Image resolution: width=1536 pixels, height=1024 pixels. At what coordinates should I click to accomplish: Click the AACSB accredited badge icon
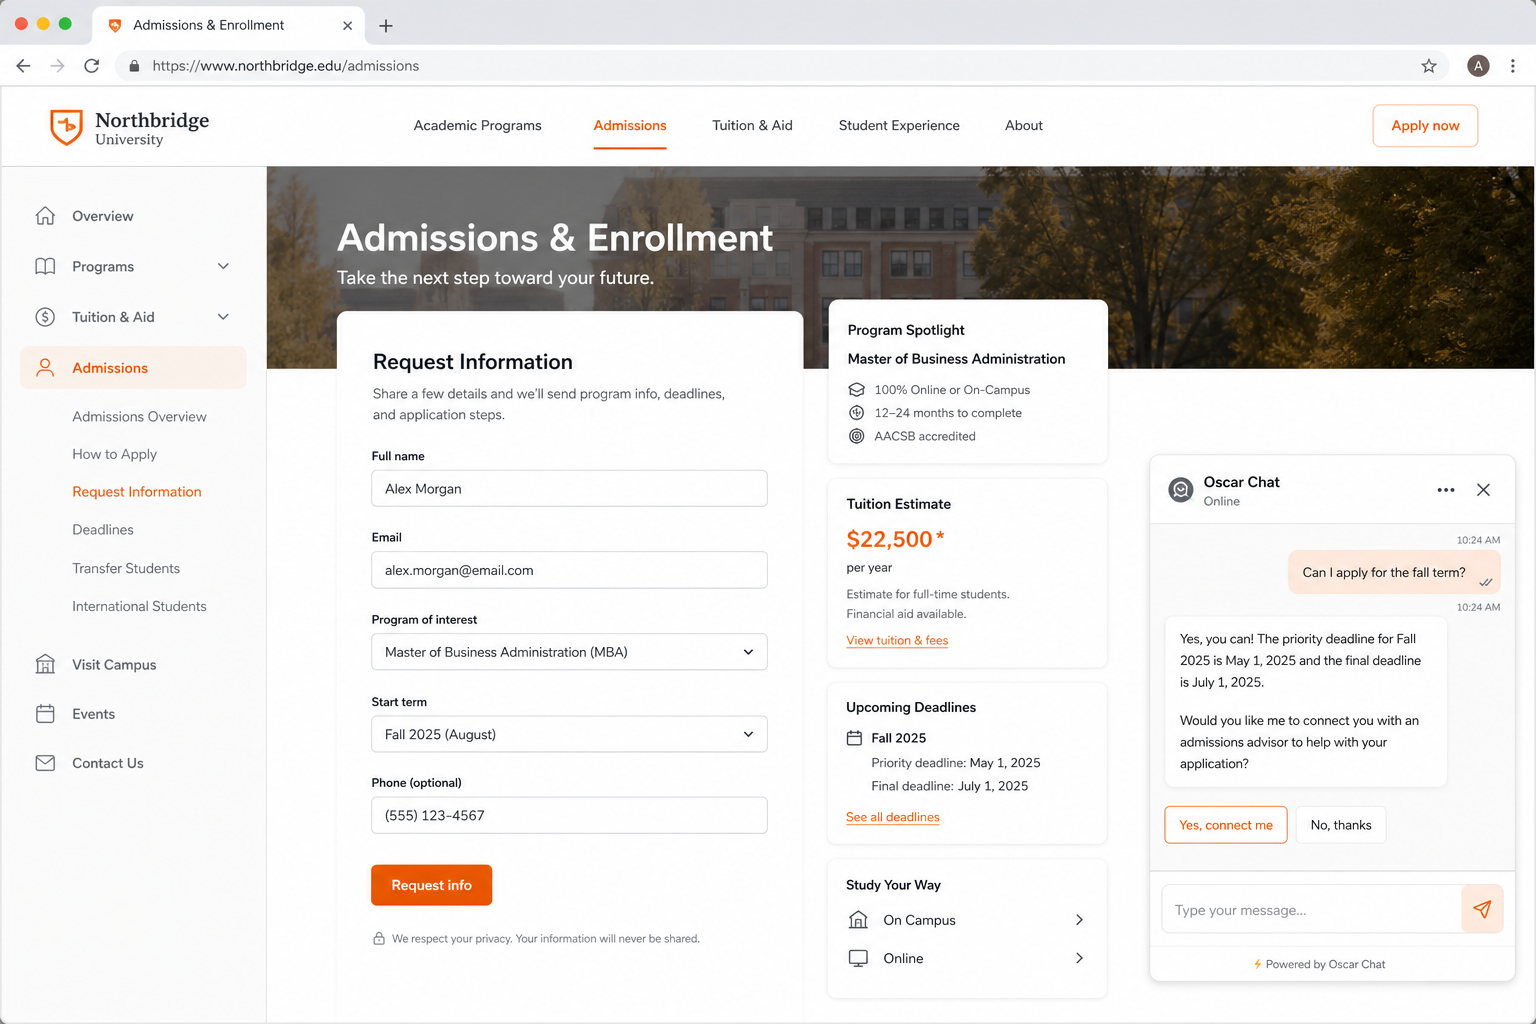point(857,436)
